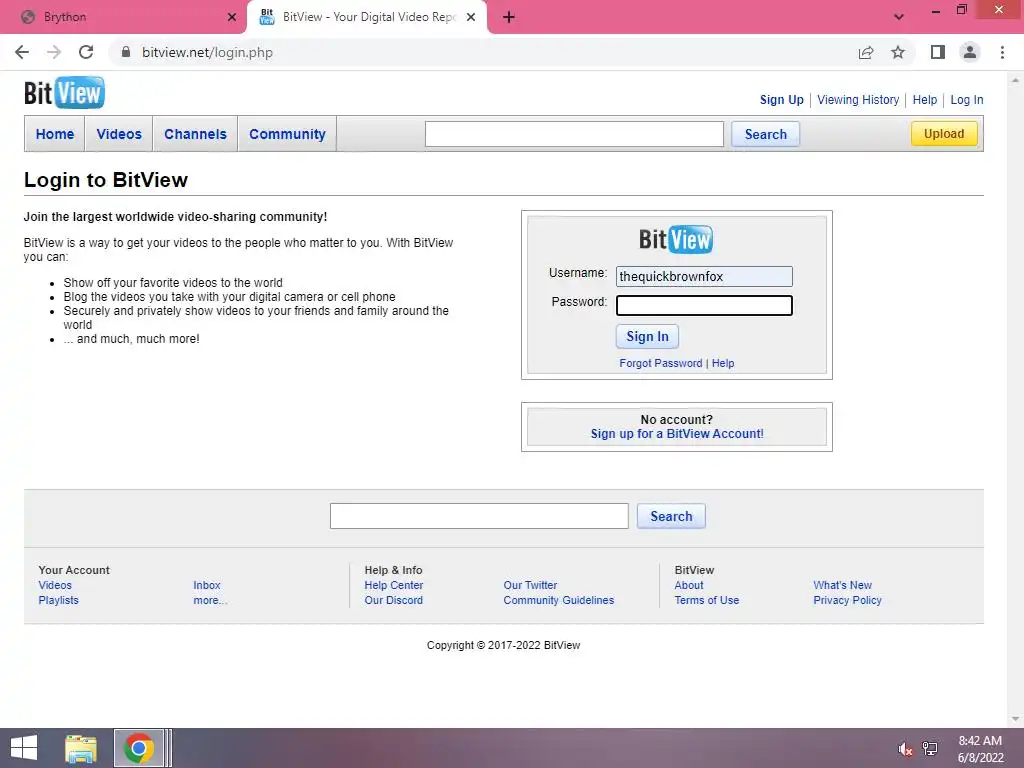Focus the top search input field
This screenshot has height=768, width=1024.
click(x=574, y=134)
